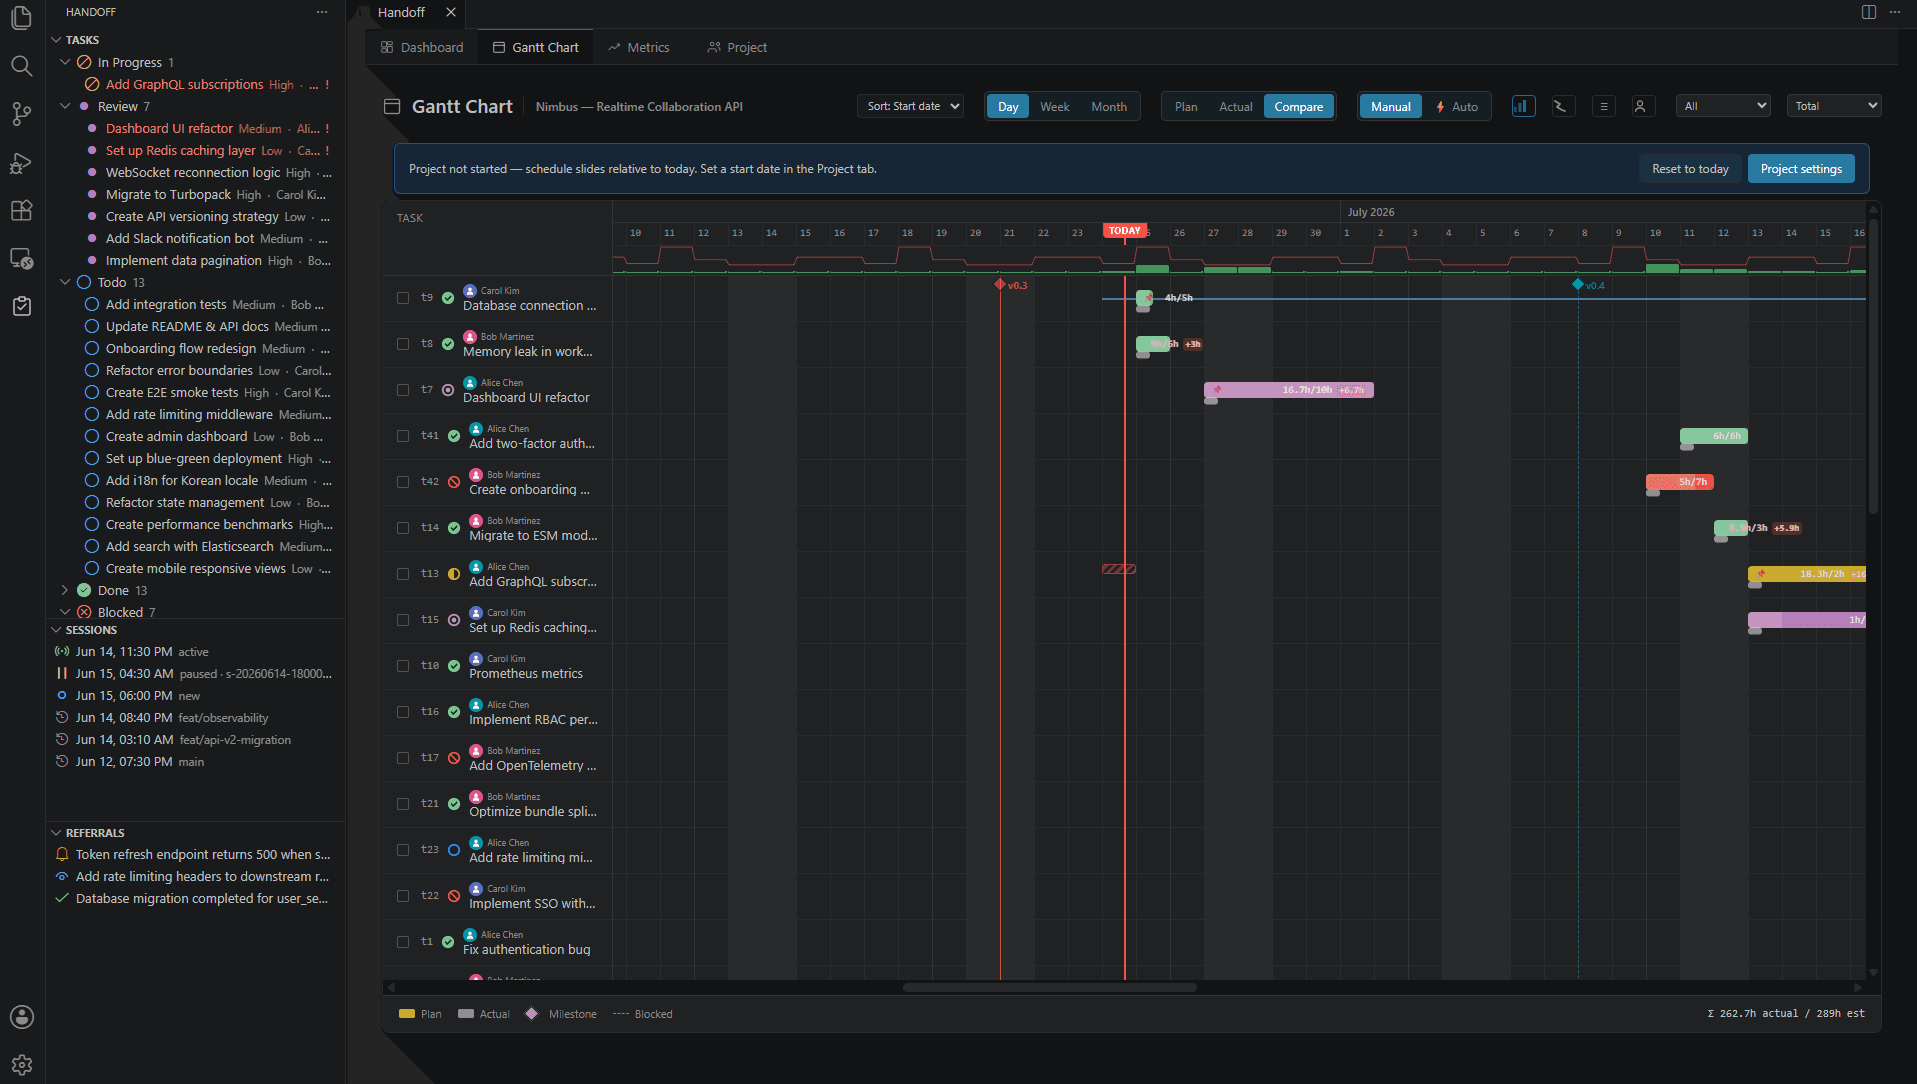This screenshot has width=1917, height=1084.
Task: Open the Search icon in activity bar
Action: (x=21, y=66)
